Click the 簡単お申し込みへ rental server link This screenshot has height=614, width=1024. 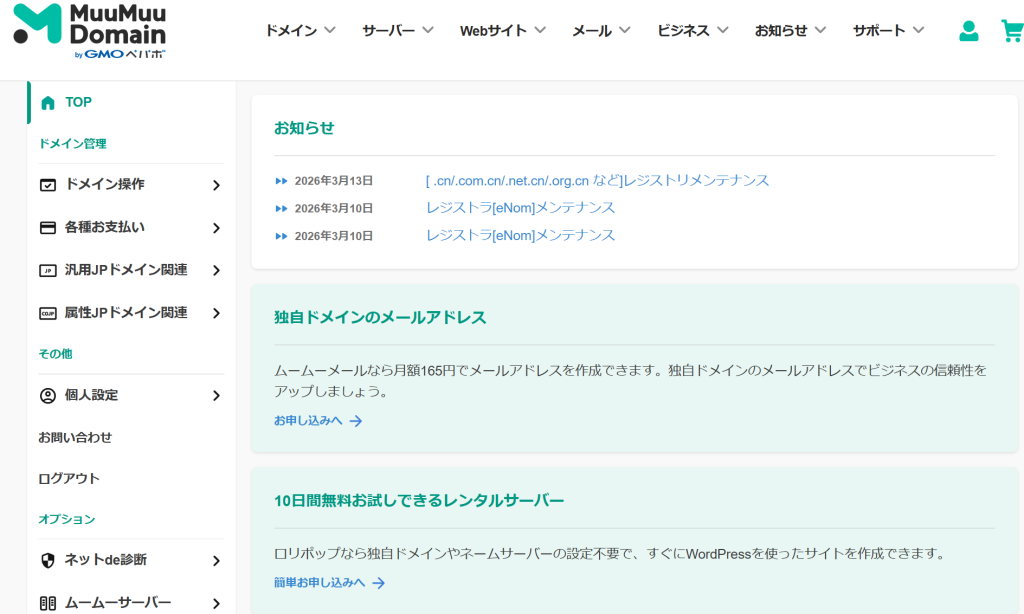pos(329,583)
